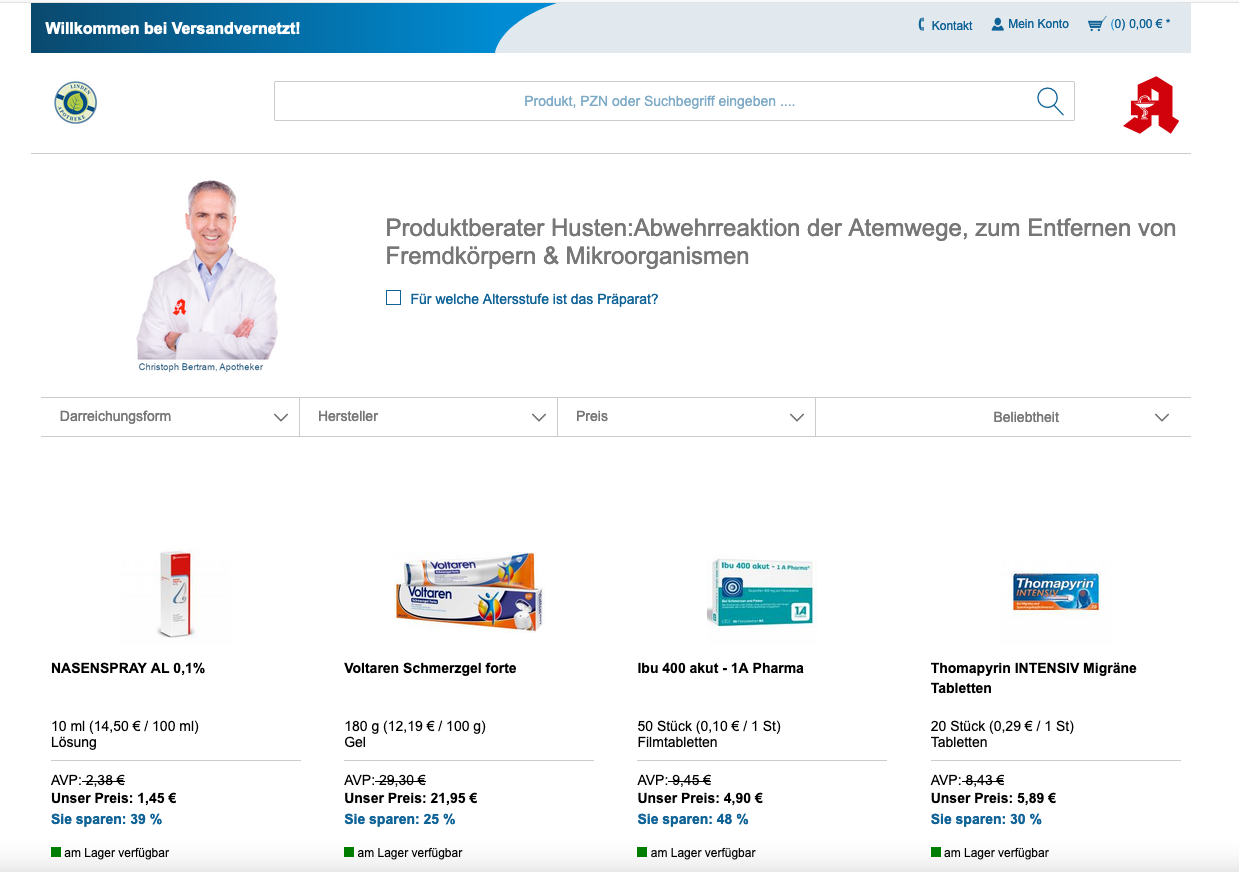This screenshot has width=1239, height=872.
Task: Open the NASENSPRAY AL 0,1% product title
Action: [x=128, y=668]
